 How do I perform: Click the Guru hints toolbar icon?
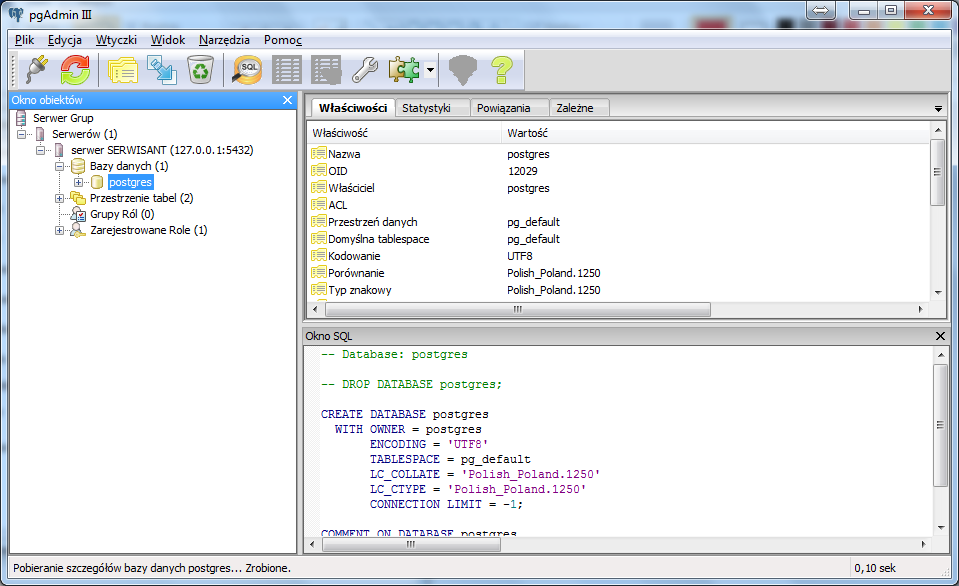tap(462, 70)
